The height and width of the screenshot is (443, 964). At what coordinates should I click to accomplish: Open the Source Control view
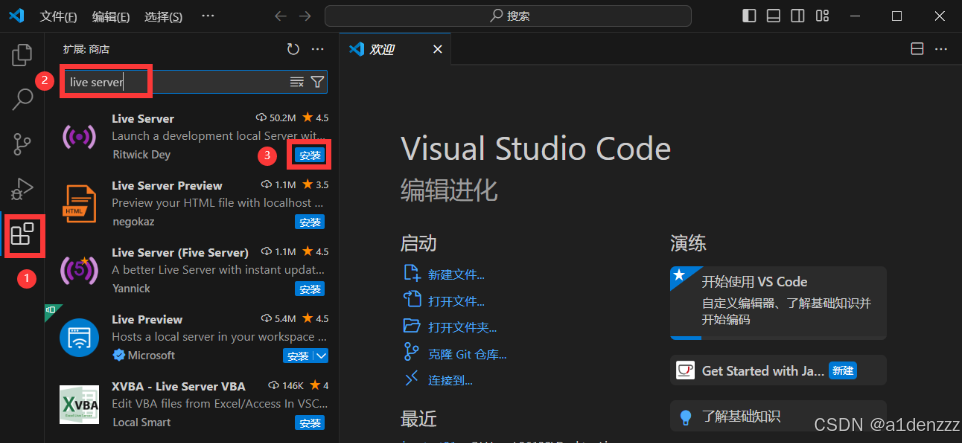coord(22,144)
